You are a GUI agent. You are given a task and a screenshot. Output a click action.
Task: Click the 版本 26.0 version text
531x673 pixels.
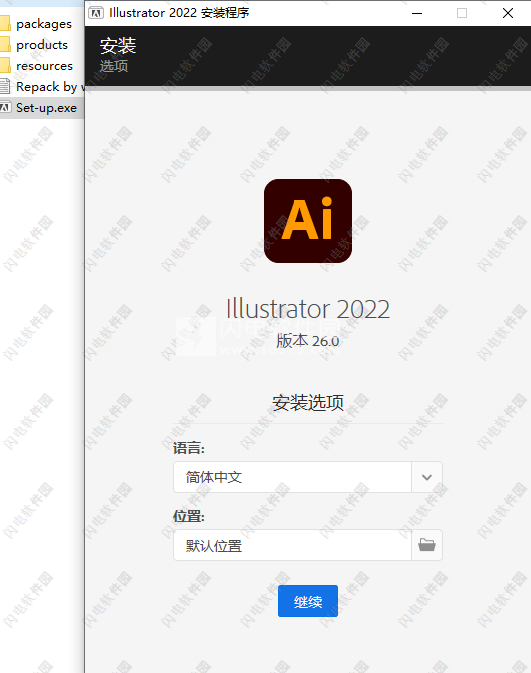[308, 341]
